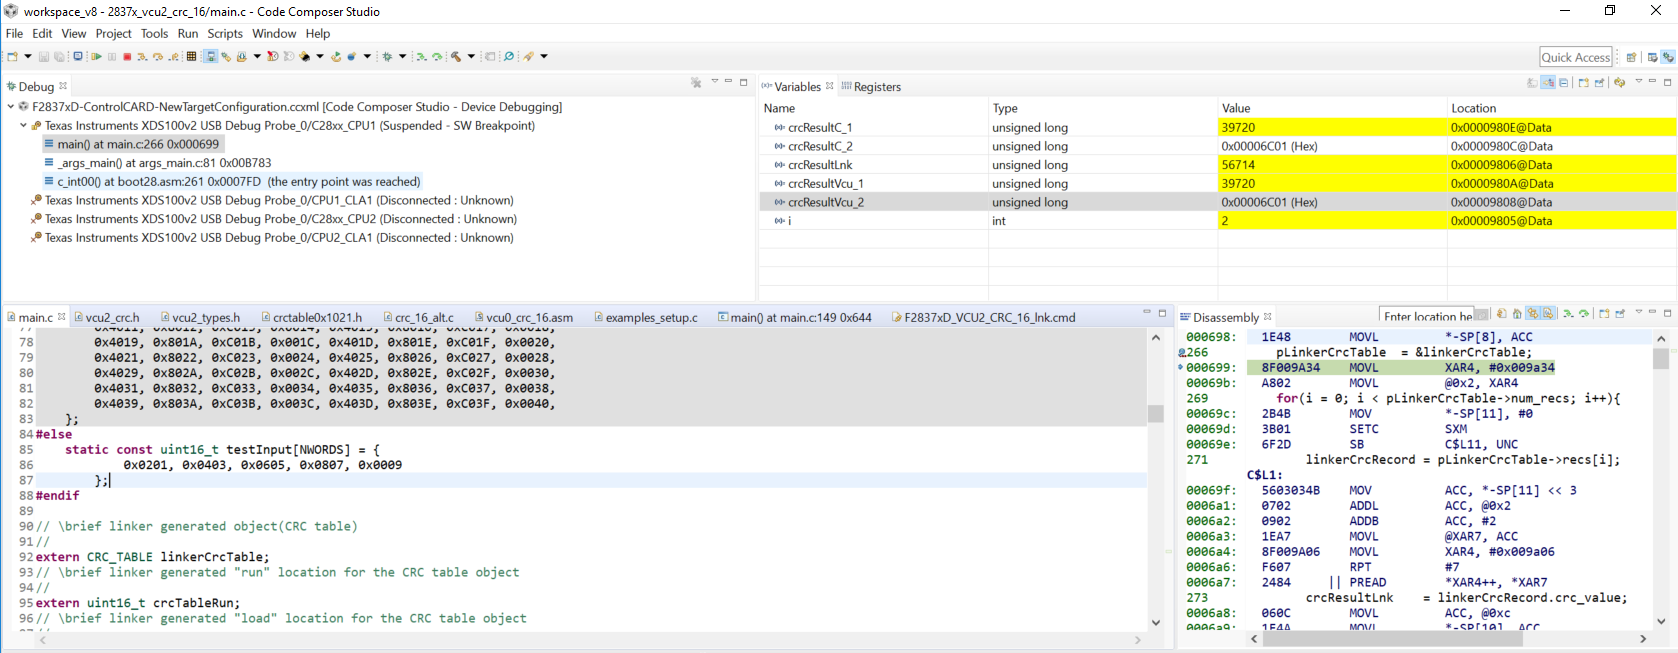Toggle Show Source in Disassembly view
Screen dimensions: 1678x653
tap(1548, 314)
